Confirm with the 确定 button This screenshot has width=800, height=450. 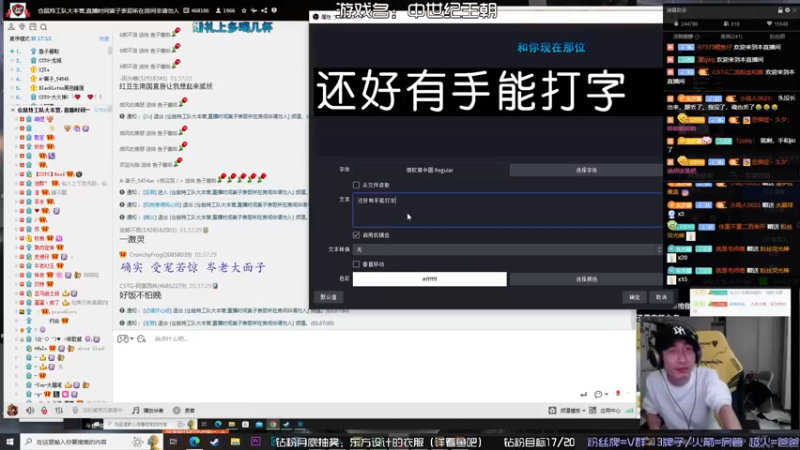point(634,297)
